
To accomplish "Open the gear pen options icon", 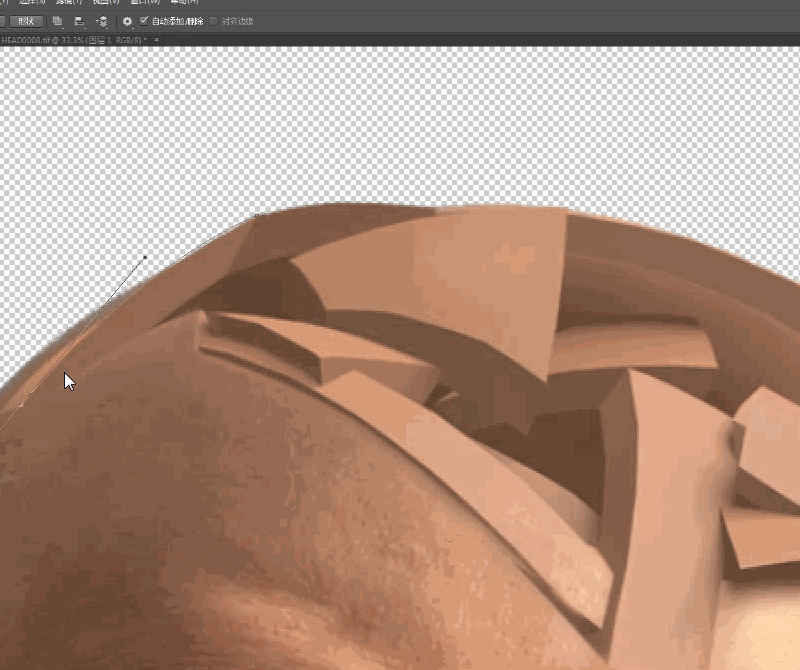I will pos(127,21).
